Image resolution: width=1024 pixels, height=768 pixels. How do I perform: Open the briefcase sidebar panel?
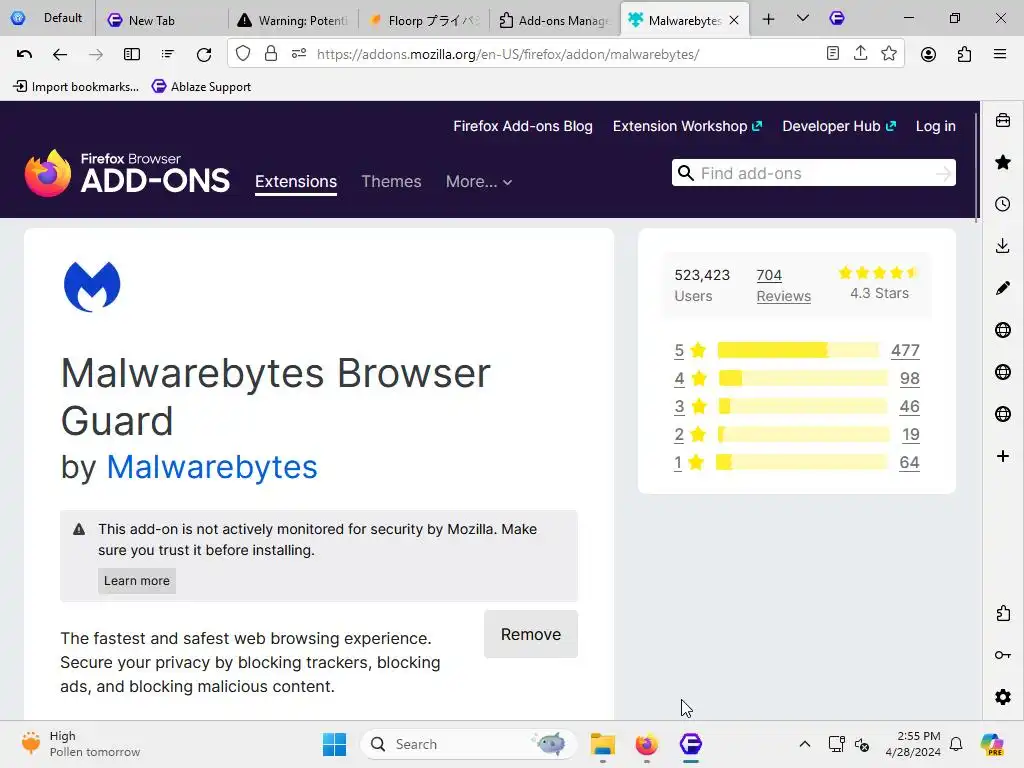[1003, 120]
